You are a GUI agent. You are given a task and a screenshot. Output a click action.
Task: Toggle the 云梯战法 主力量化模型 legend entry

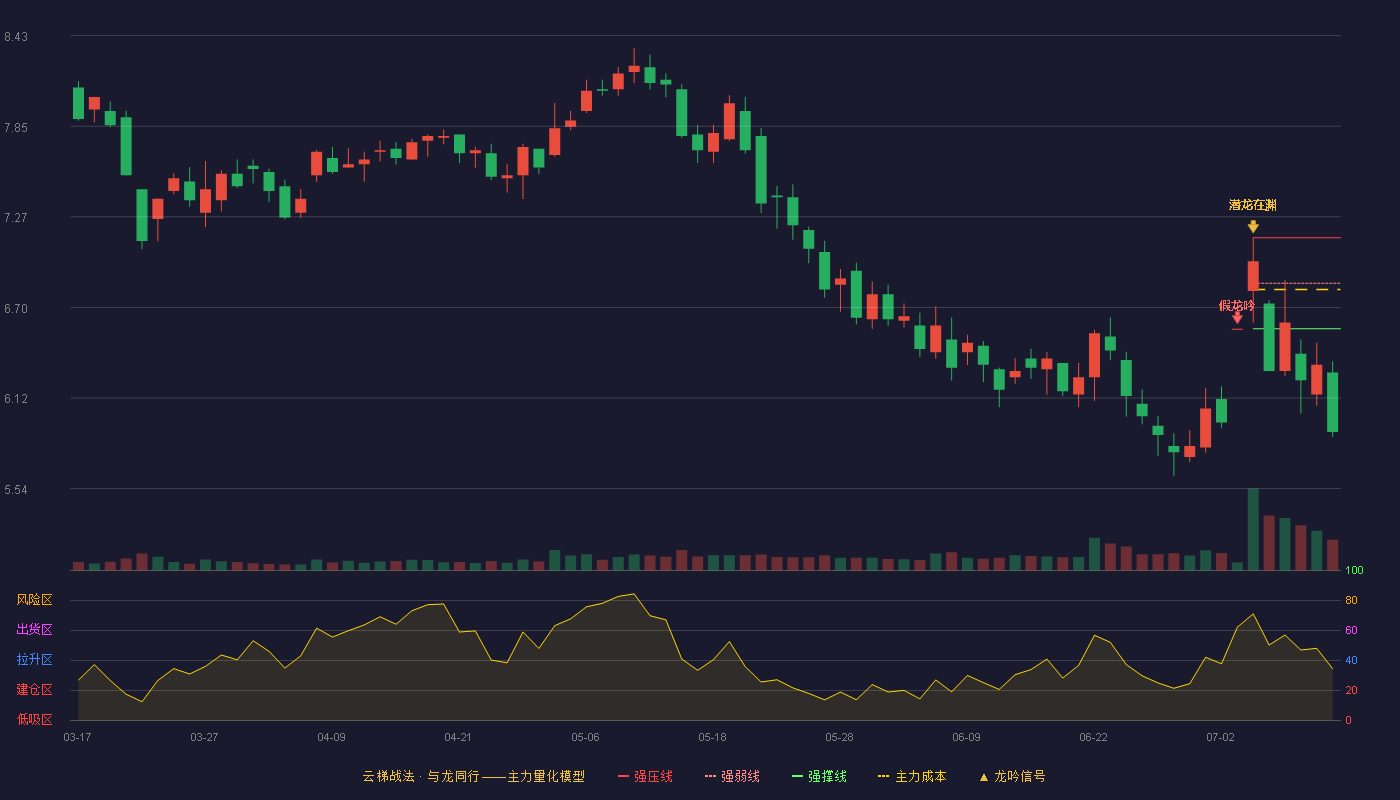pos(473,776)
